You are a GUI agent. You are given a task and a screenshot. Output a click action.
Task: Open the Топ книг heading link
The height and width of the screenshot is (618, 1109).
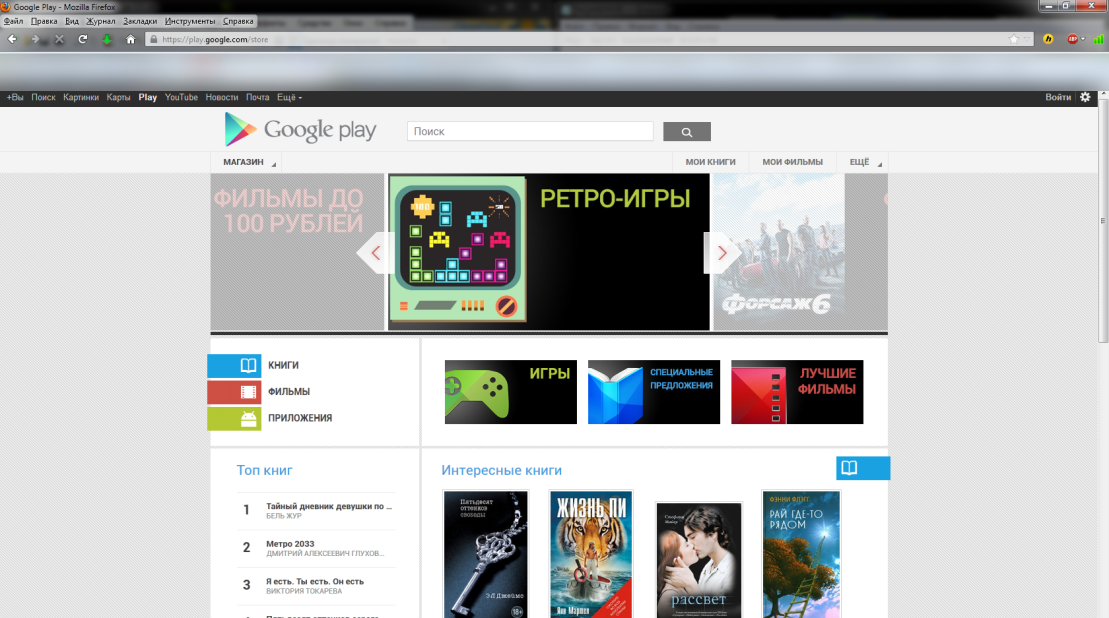[x=265, y=470]
